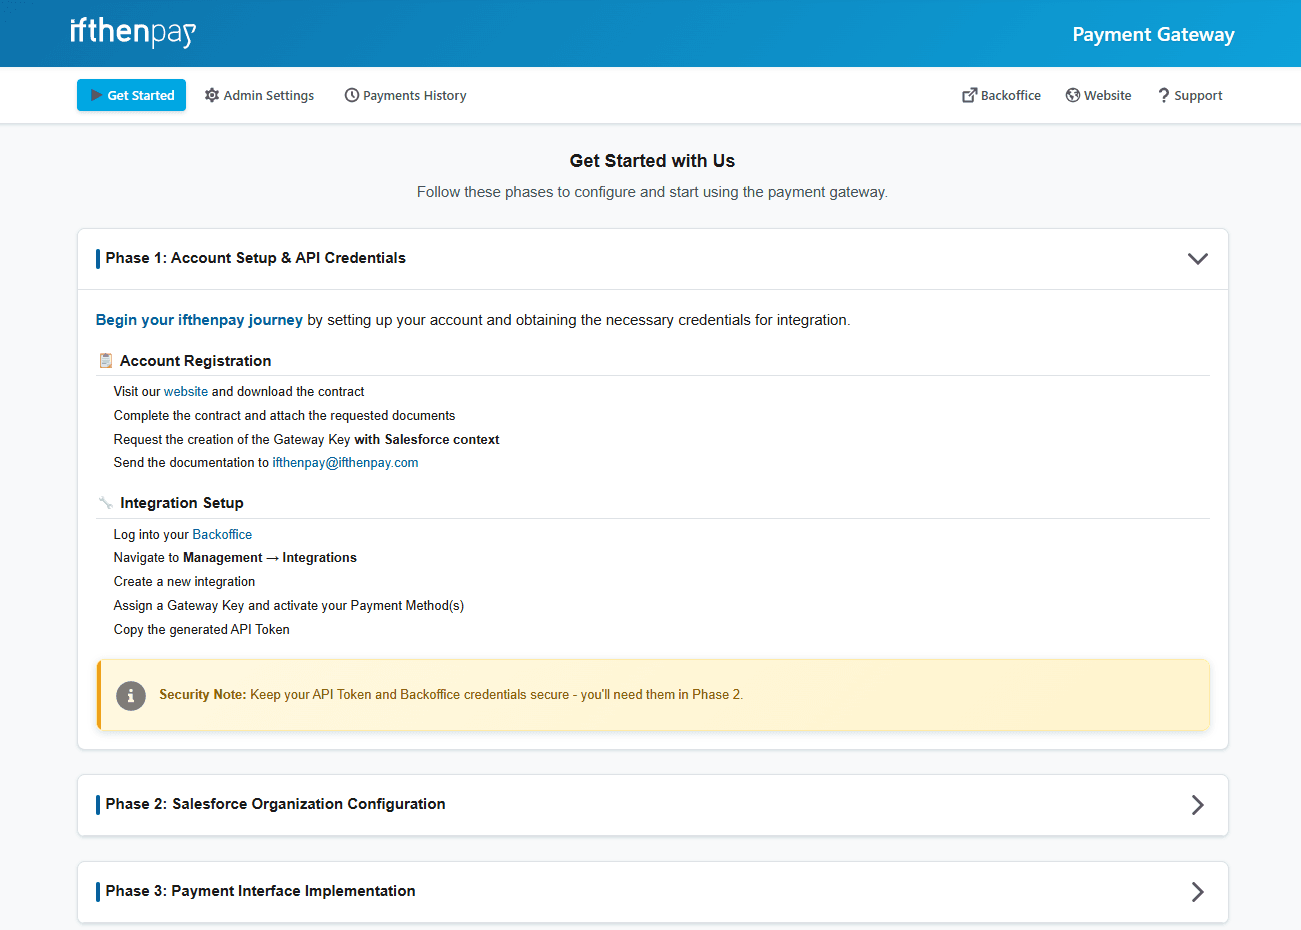
Task: Click the play icon on Get Started
Action: (x=97, y=95)
